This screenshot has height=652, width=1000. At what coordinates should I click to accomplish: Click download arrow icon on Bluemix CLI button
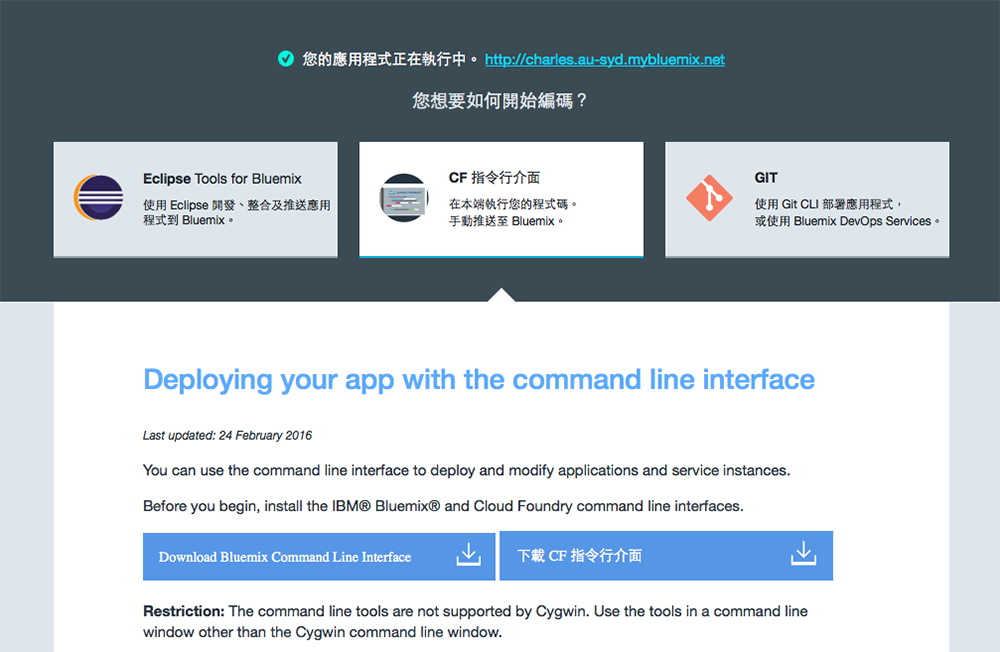coord(468,554)
